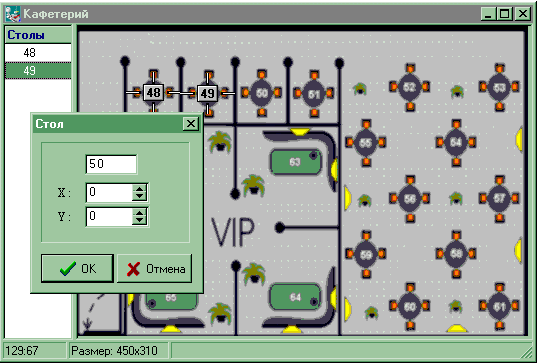Image resolution: width=538 pixels, height=364 pixels.
Task: Click the 129:67 coordinates in status bar
Action: click(x=22, y=351)
